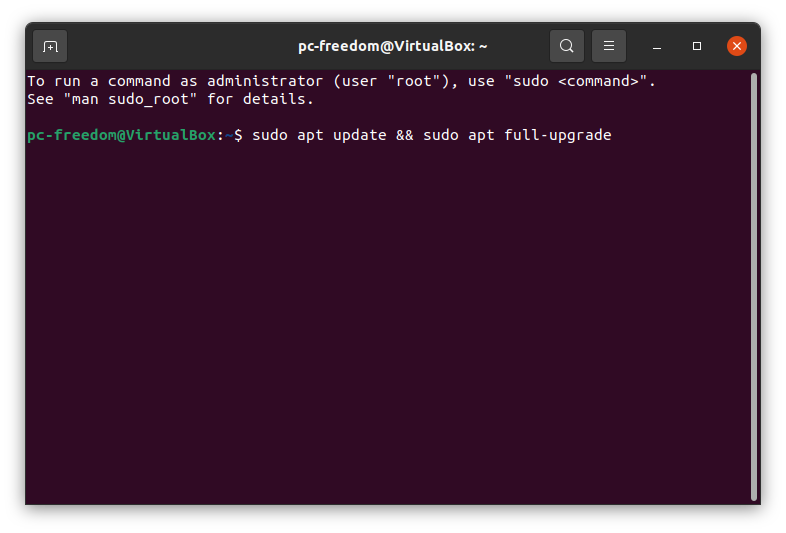Click the search magnifier icon
Image resolution: width=786 pixels, height=533 pixels.
pos(567,46)
